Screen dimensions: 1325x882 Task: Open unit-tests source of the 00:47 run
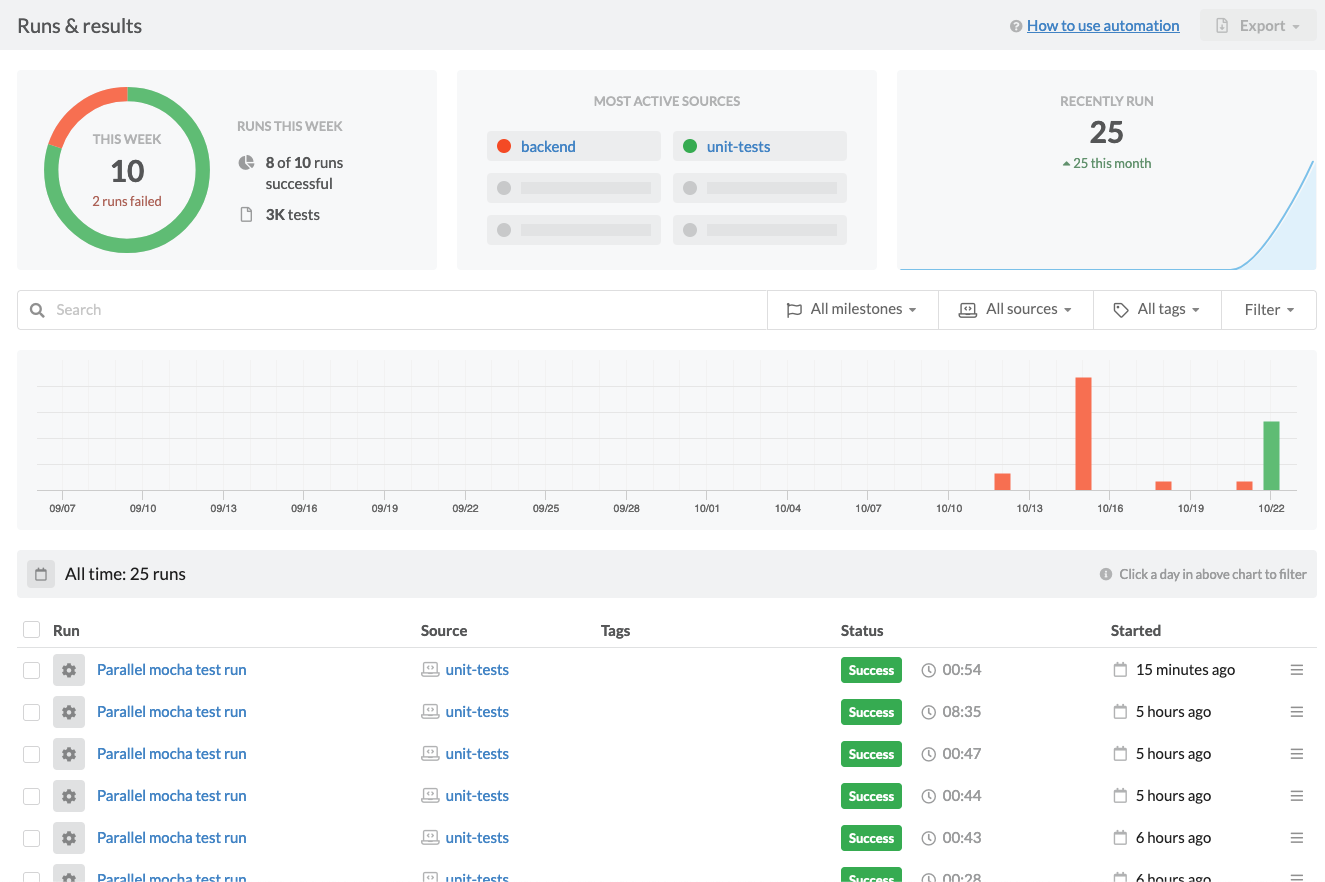(x=477, y=754)
